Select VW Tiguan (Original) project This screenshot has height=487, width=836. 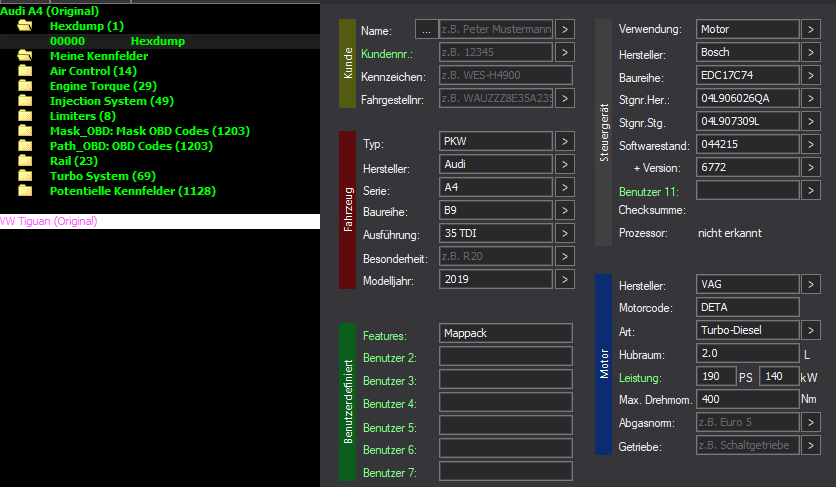click(160, 221)
